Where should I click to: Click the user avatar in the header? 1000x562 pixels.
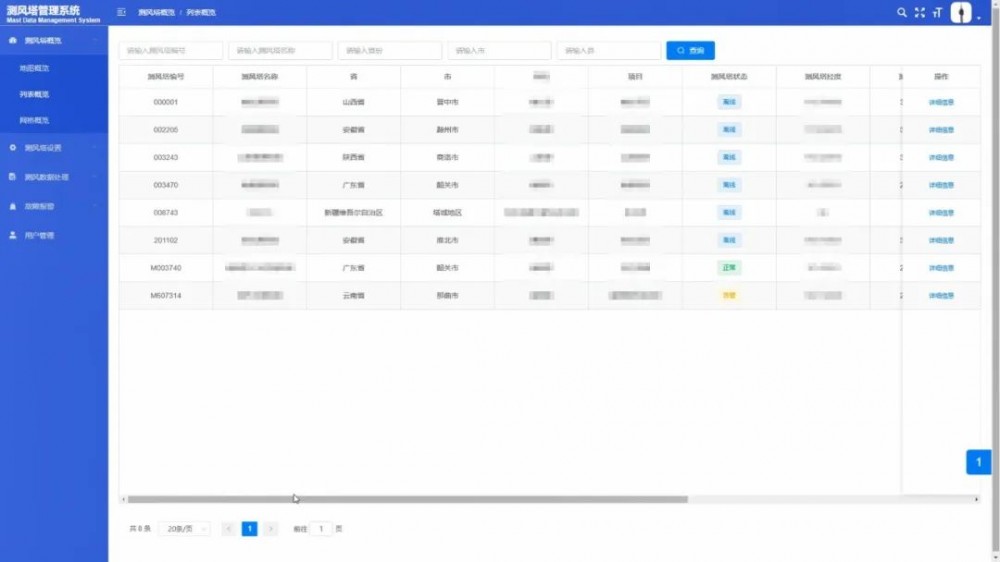(960, 12)
